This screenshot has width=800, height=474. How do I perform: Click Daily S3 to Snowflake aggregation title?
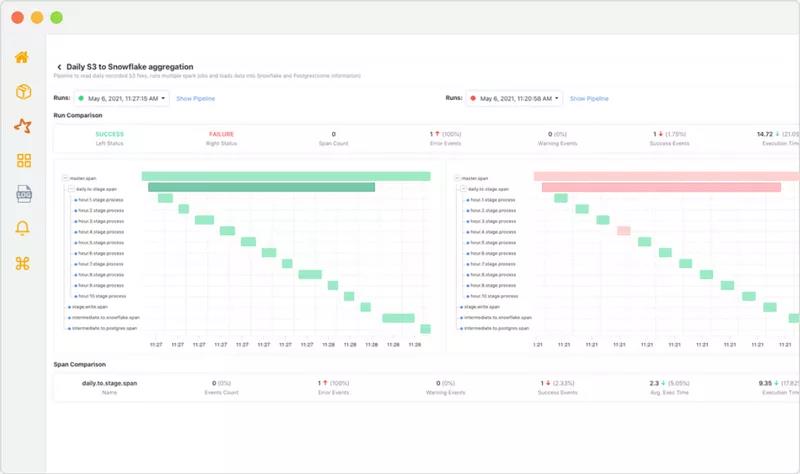pos(130,67)
